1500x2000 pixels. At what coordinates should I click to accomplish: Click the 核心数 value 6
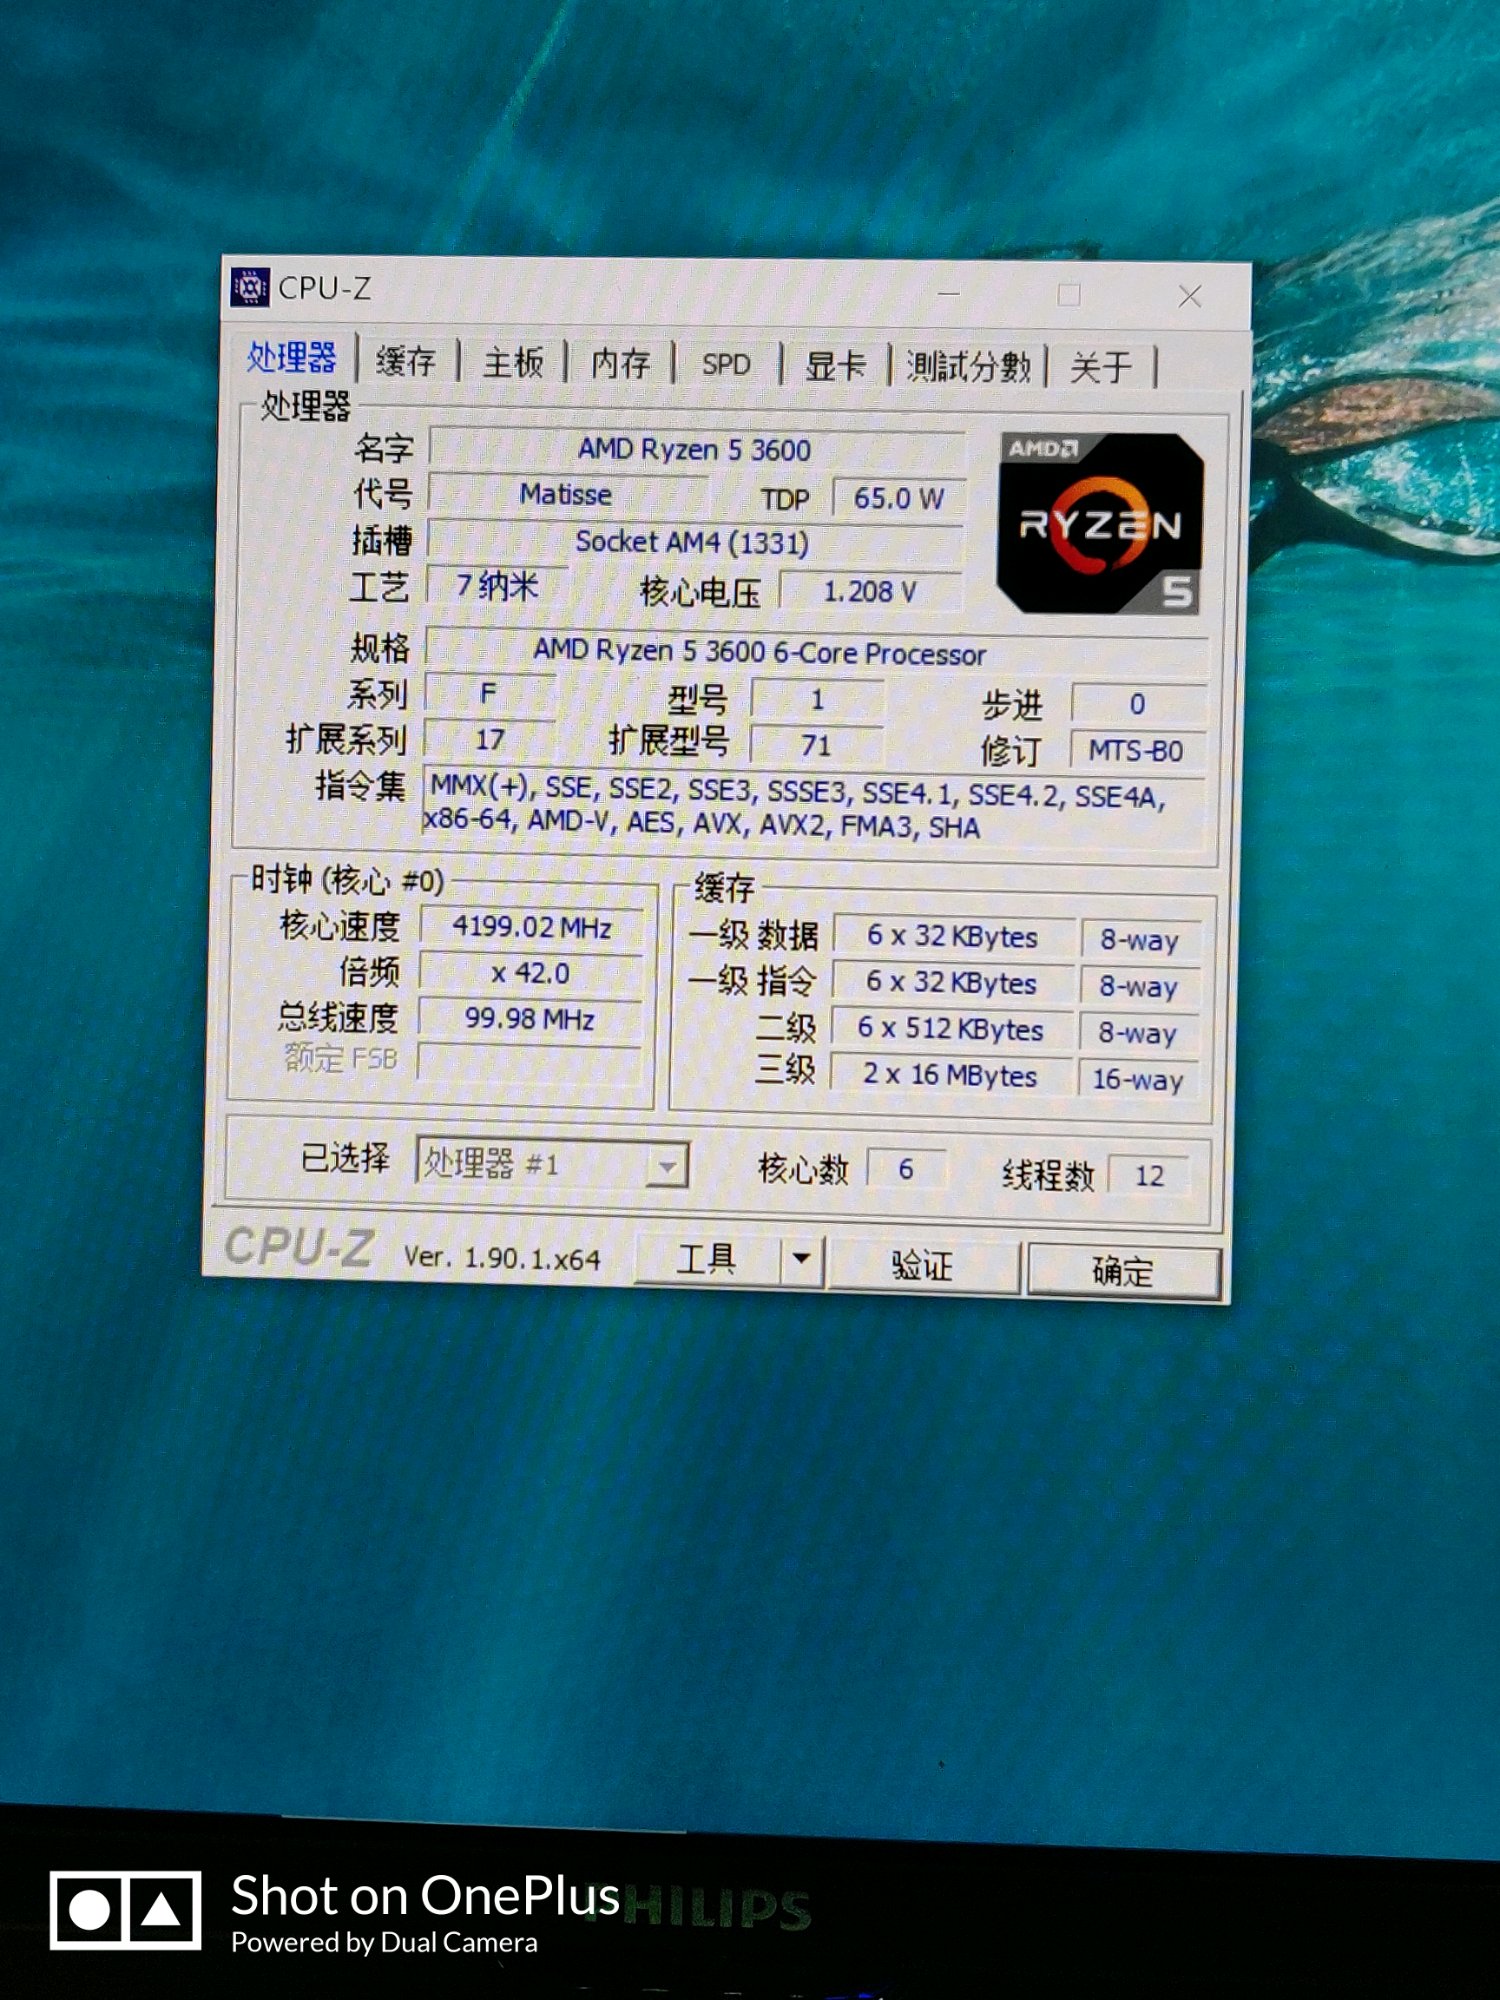(906, 1169)
